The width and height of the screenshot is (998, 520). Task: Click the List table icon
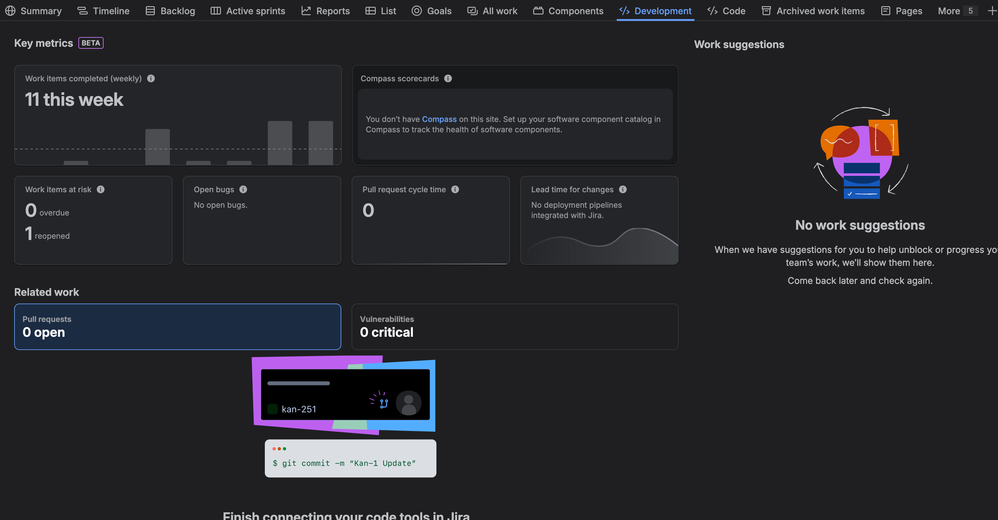(x=370, y=11)
